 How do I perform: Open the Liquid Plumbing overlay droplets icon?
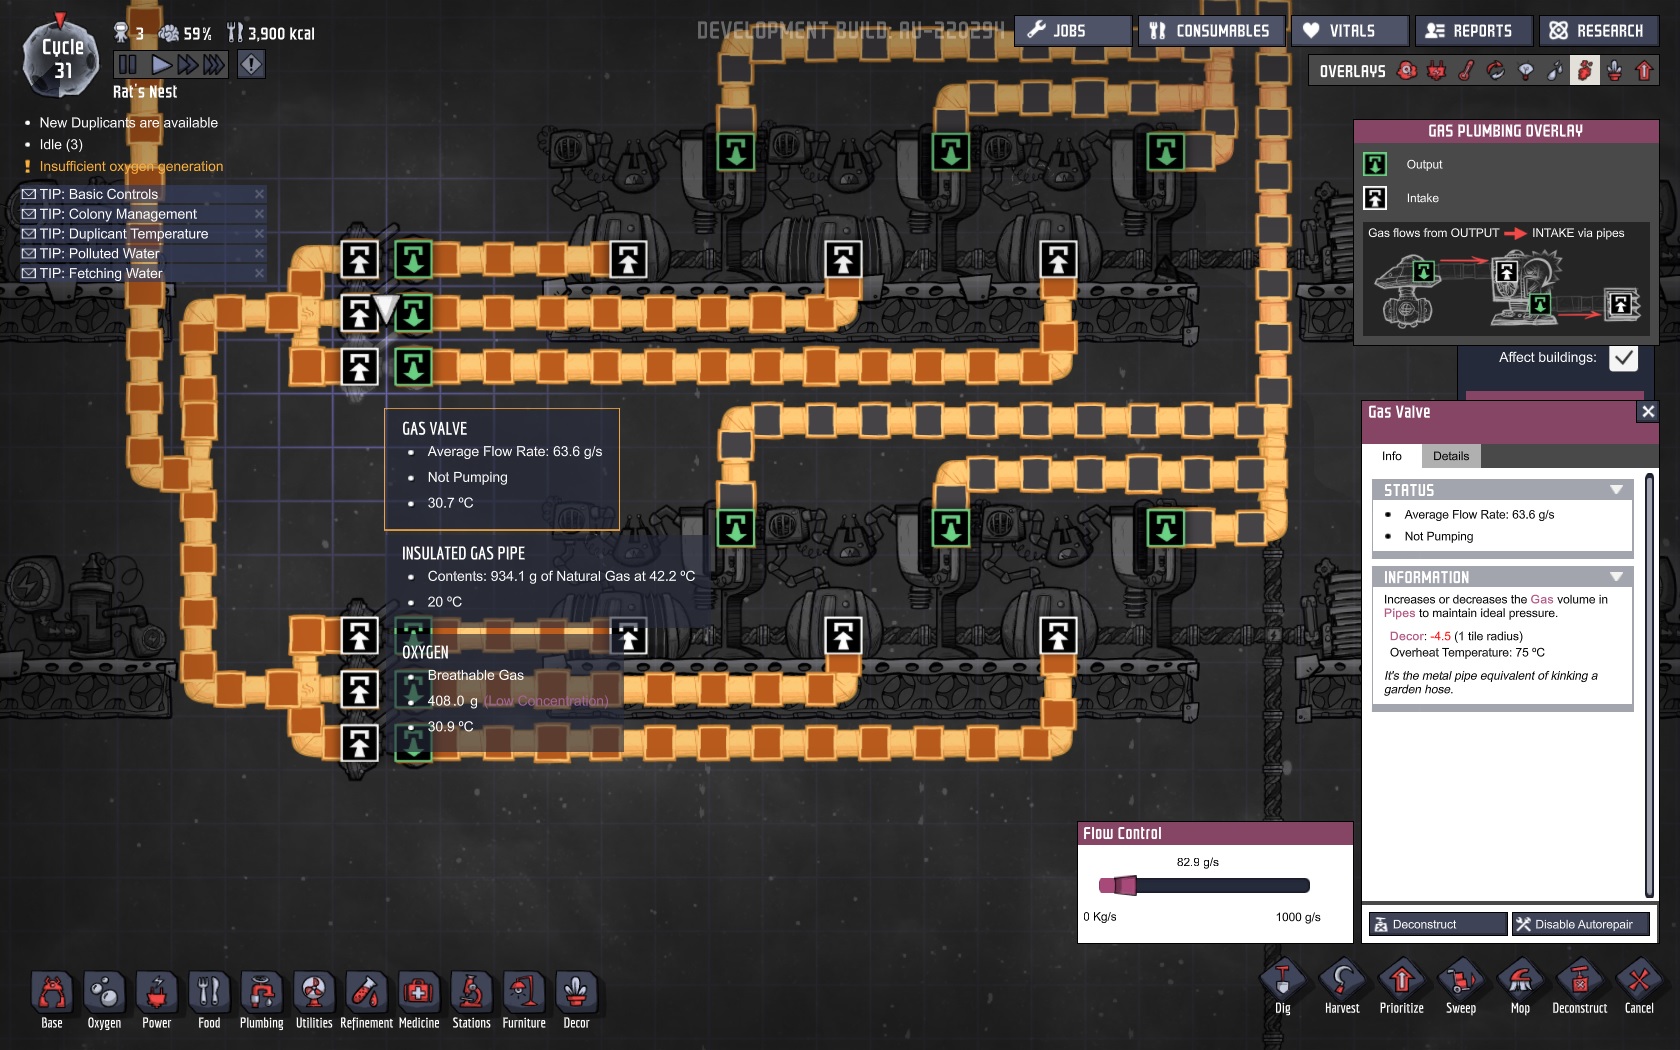(1555, 71)
